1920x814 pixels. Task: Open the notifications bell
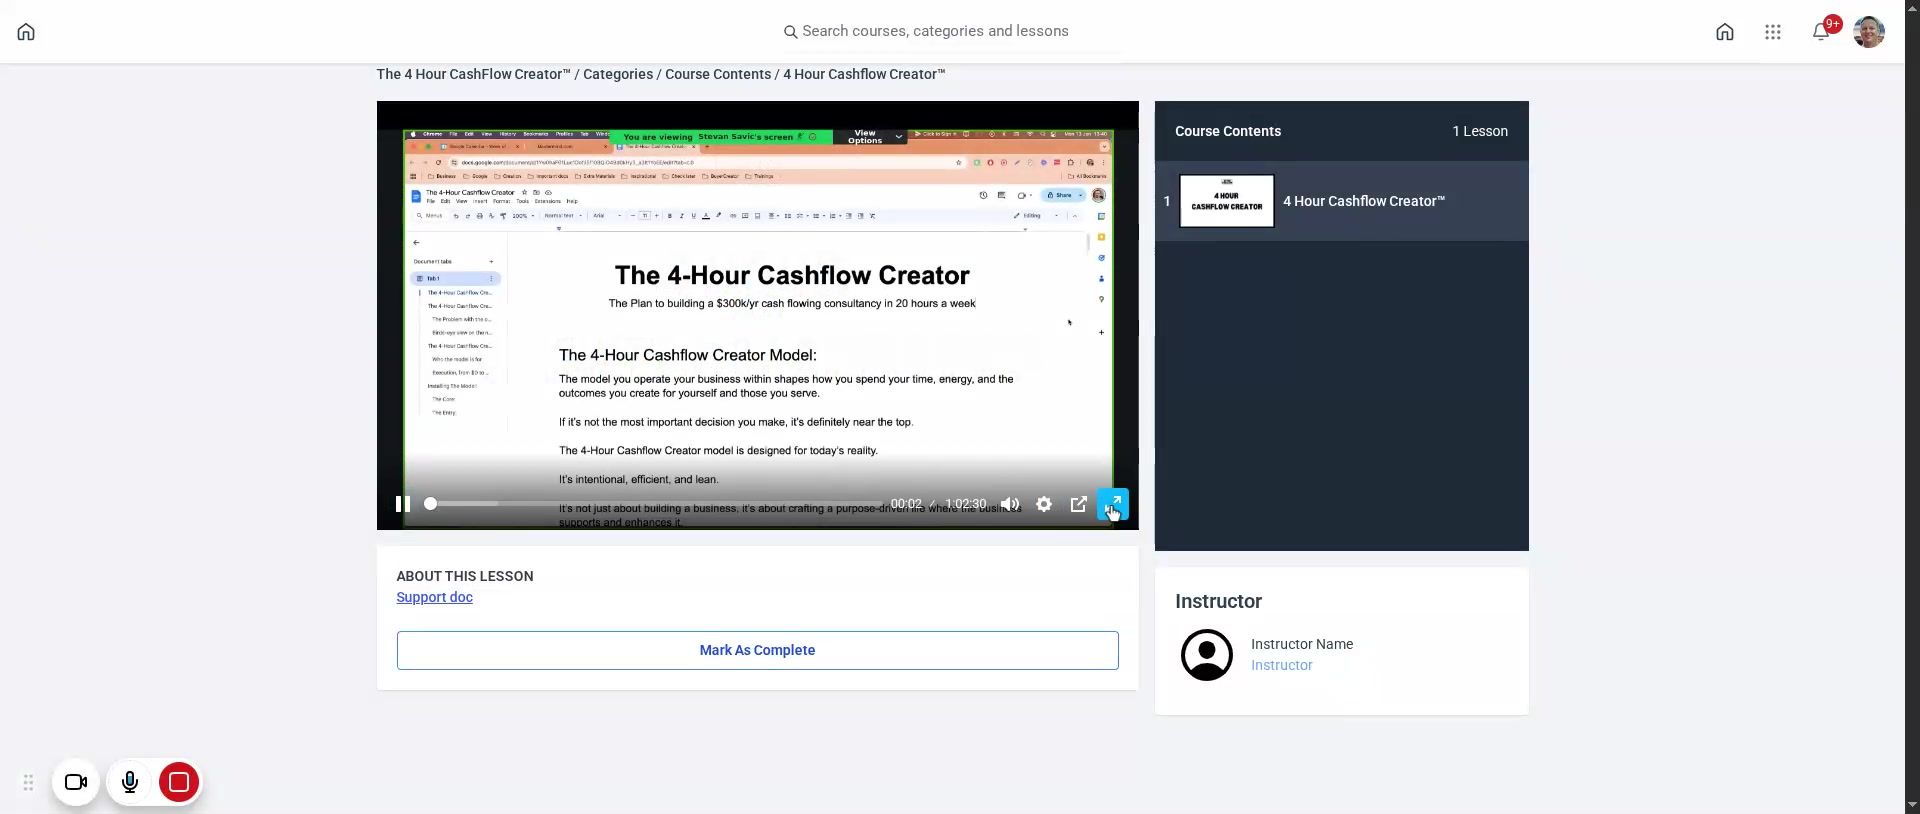click(1821, 32)
